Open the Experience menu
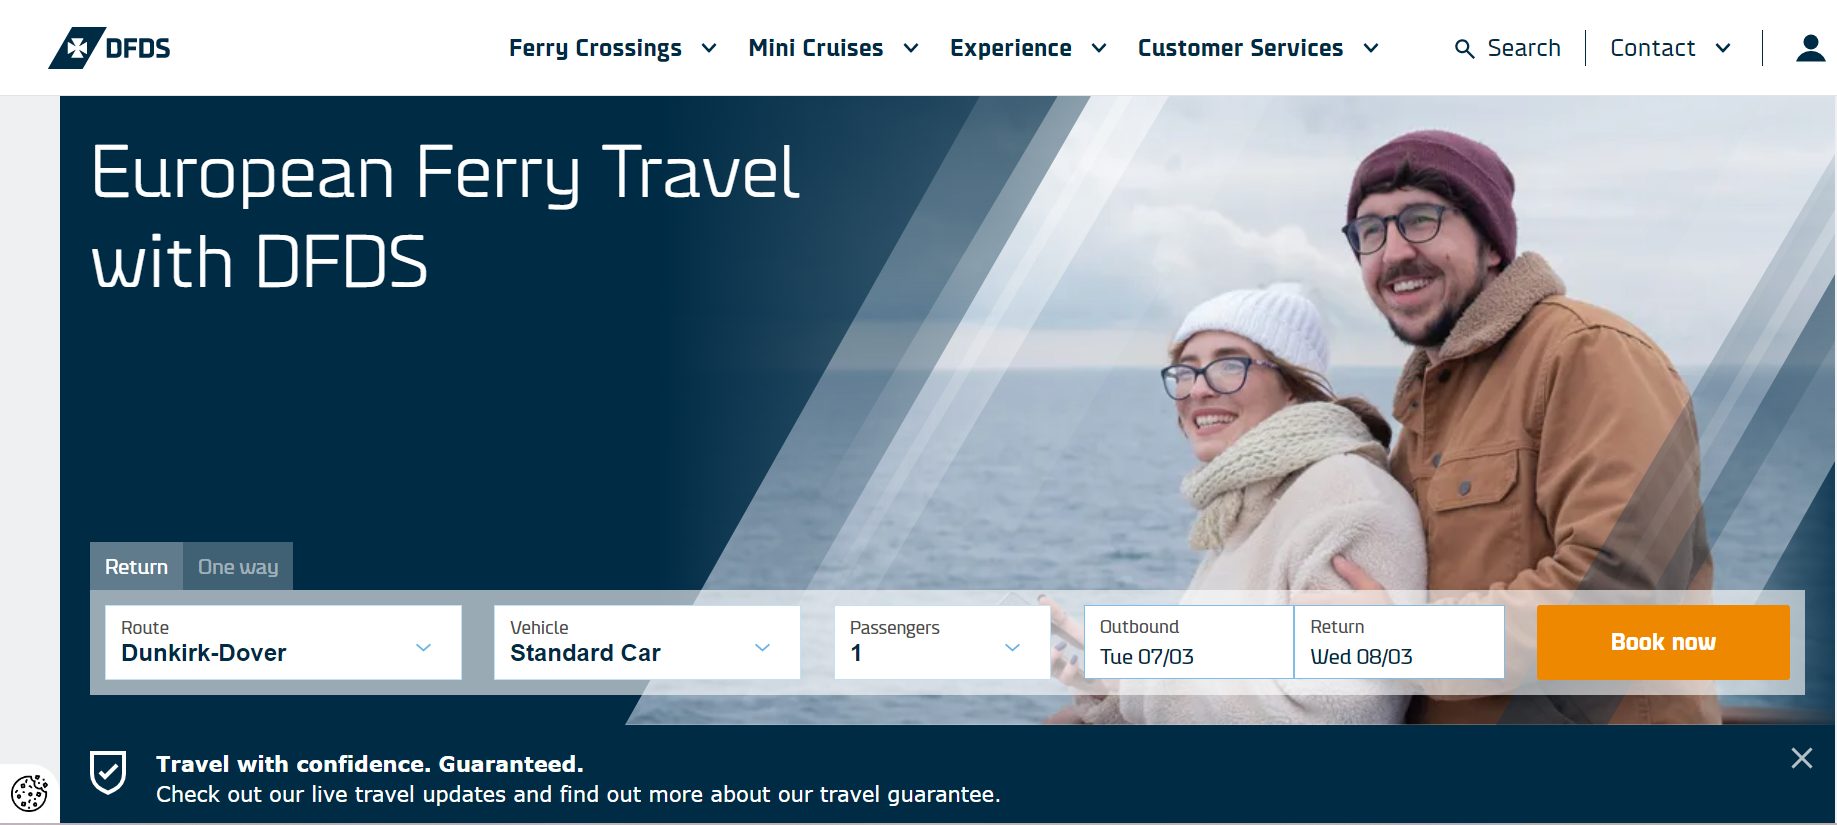The height and width of the screenshot is (825, 1837). [1028, 48]
